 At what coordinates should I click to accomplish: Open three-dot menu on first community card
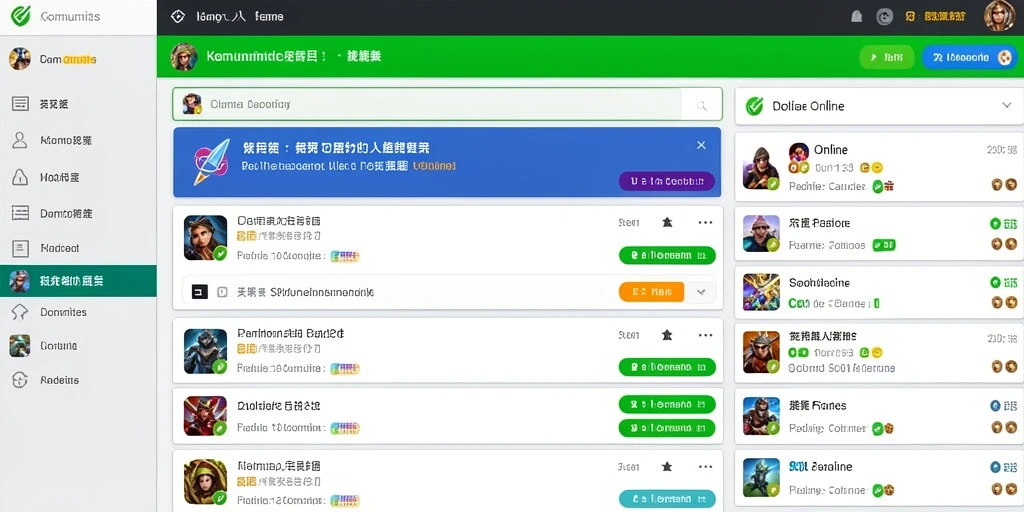pos(705,223)
